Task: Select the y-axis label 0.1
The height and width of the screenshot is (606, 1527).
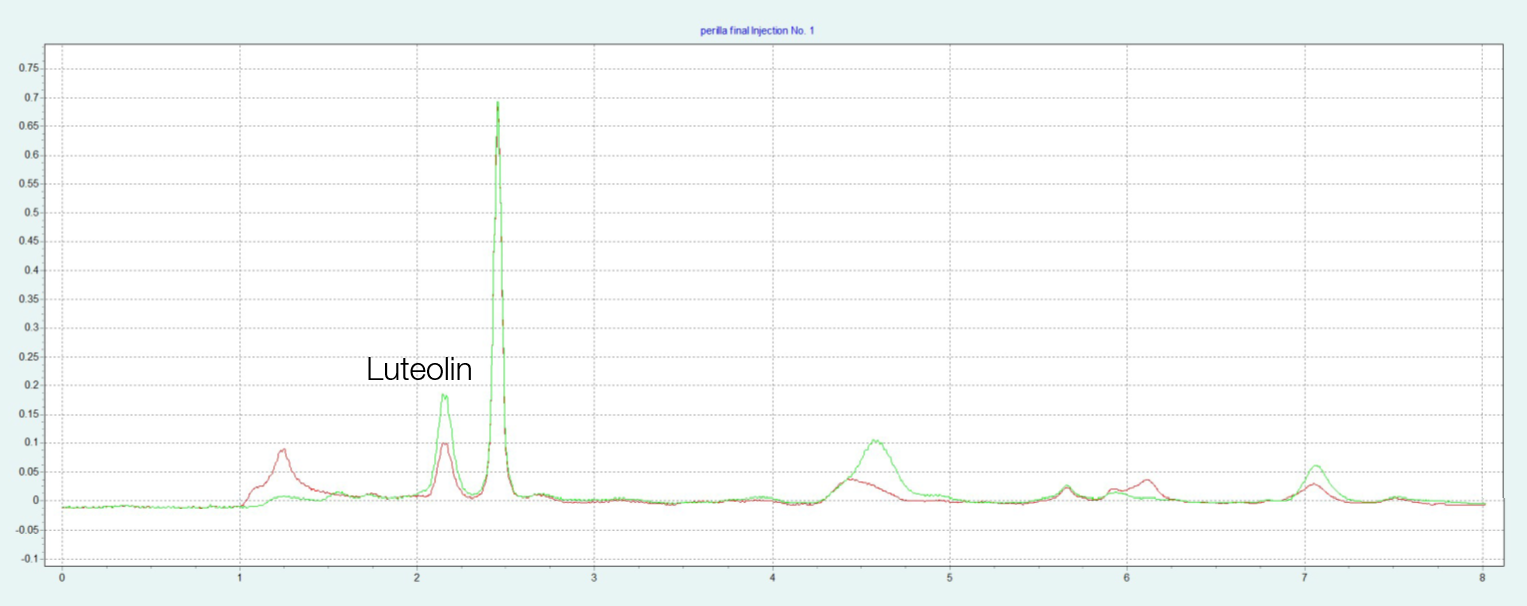Action: pyautogui.click(x=30, y=443)
